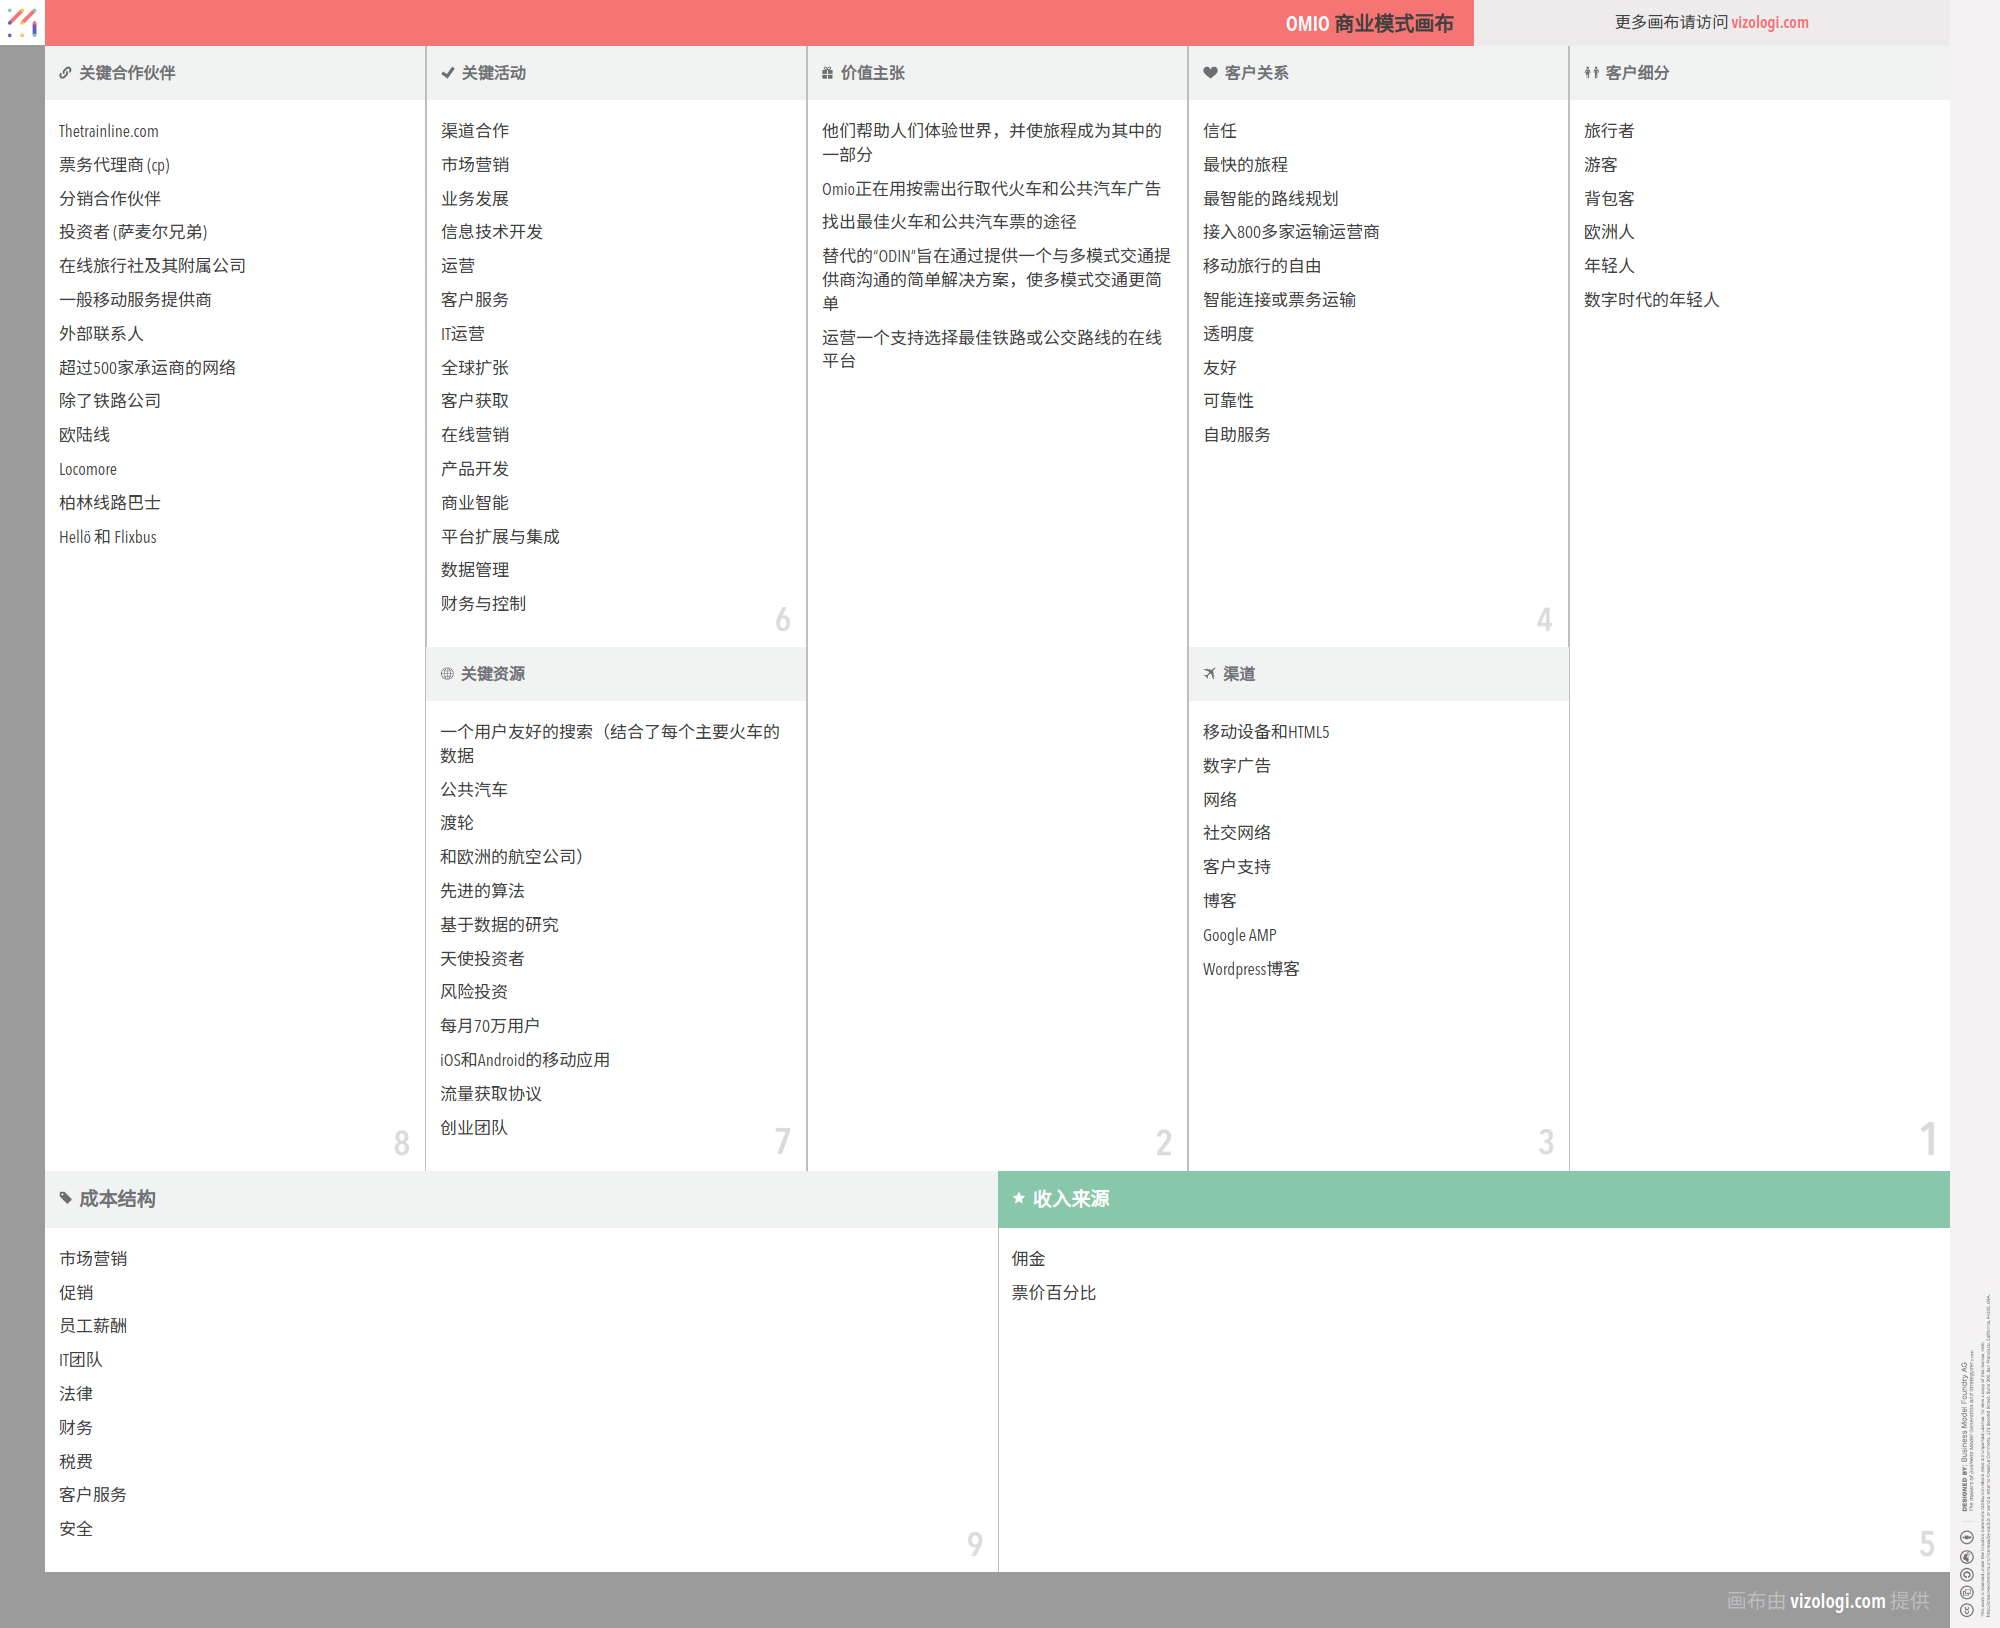Click the vizologi logo icon top-left

(22, 22)
